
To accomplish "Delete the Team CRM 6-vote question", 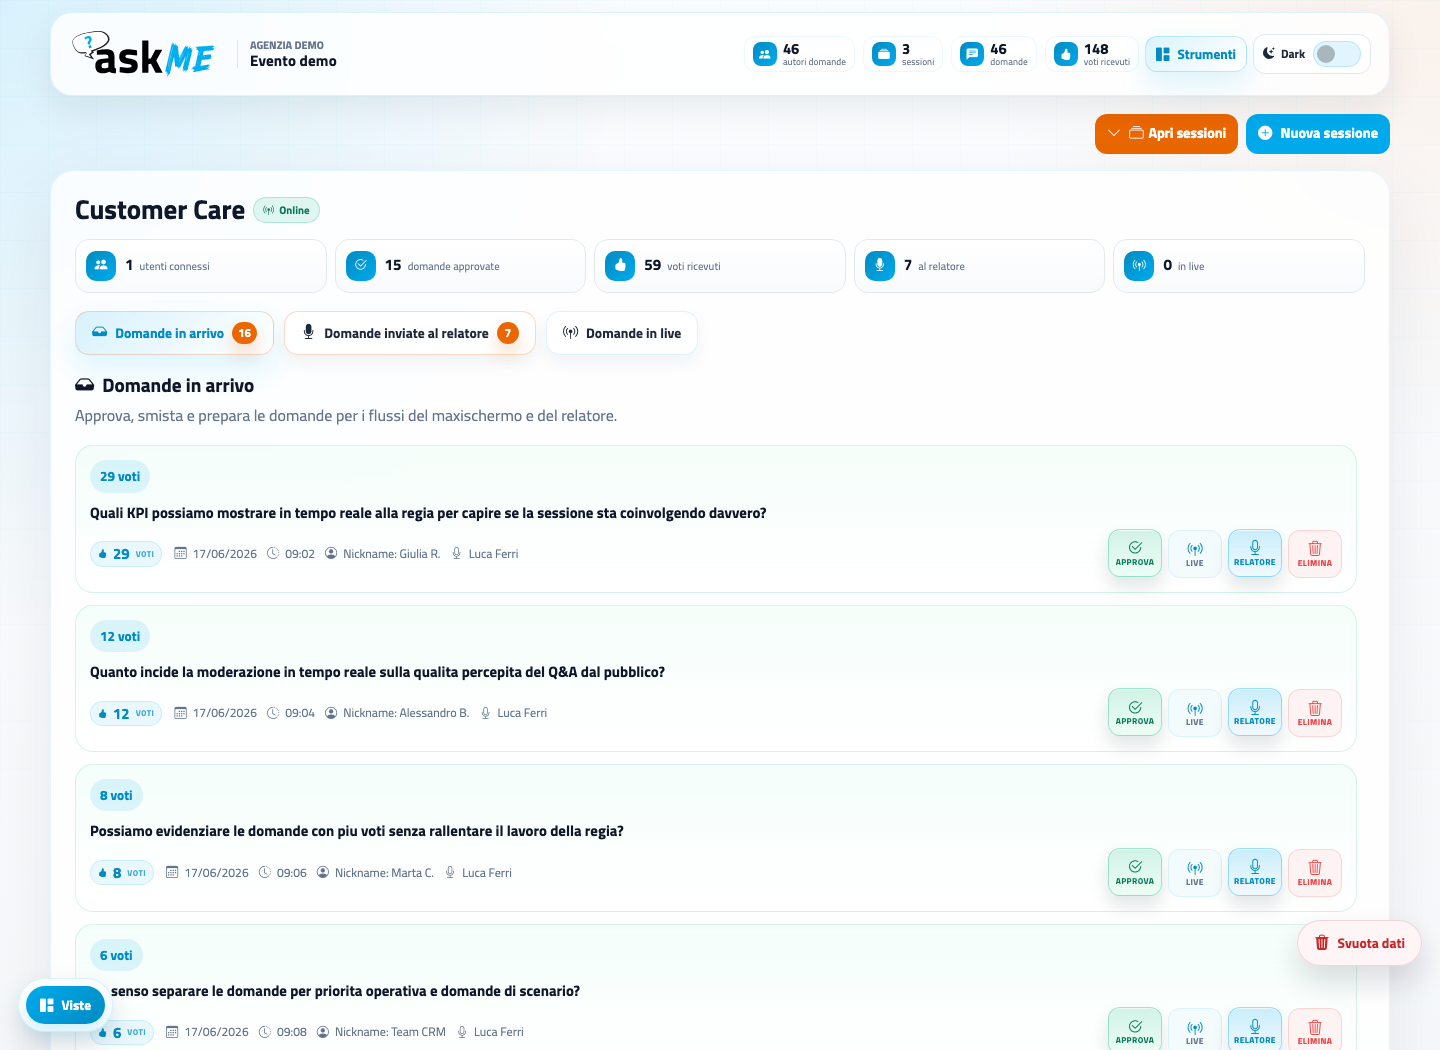I will click(1315, 1030).
